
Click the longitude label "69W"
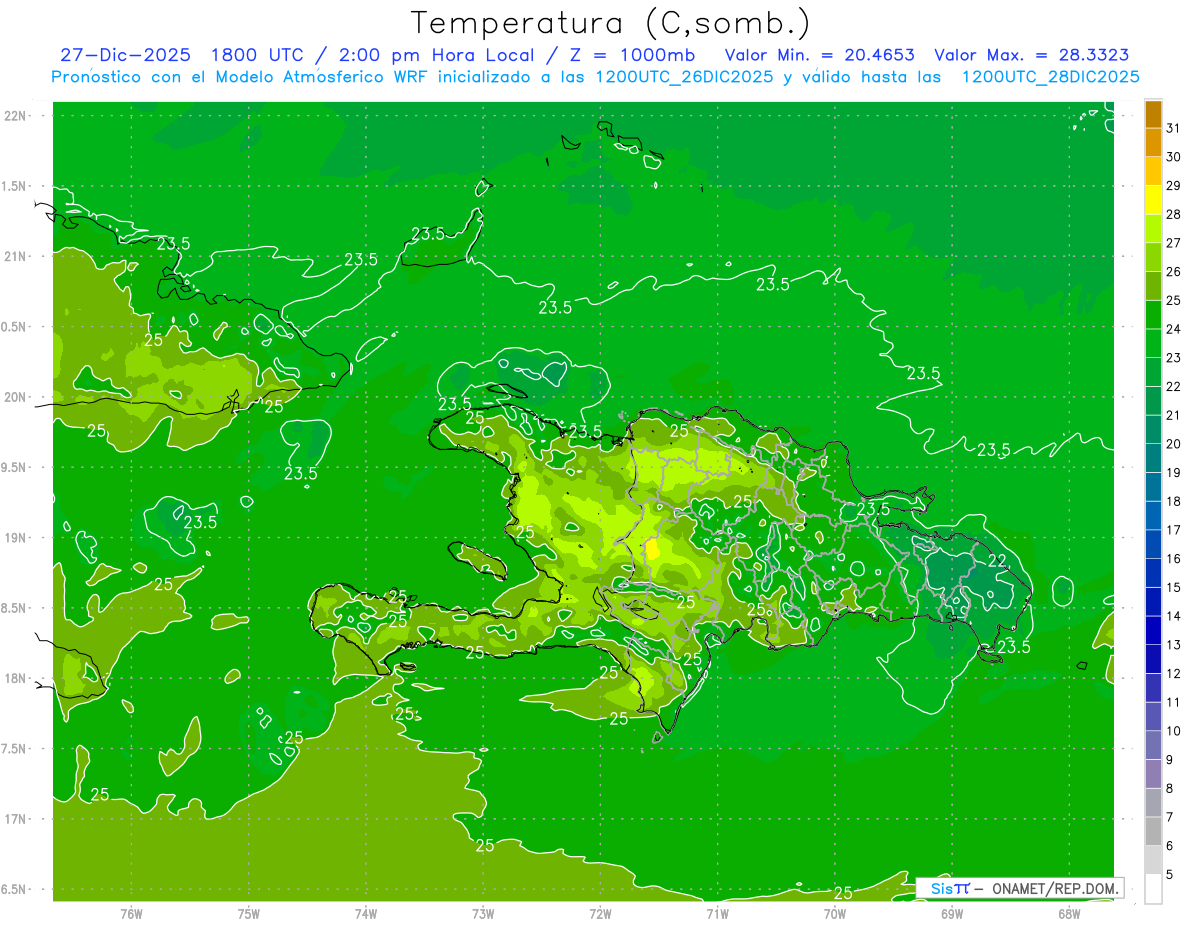(x=952, y=913)
